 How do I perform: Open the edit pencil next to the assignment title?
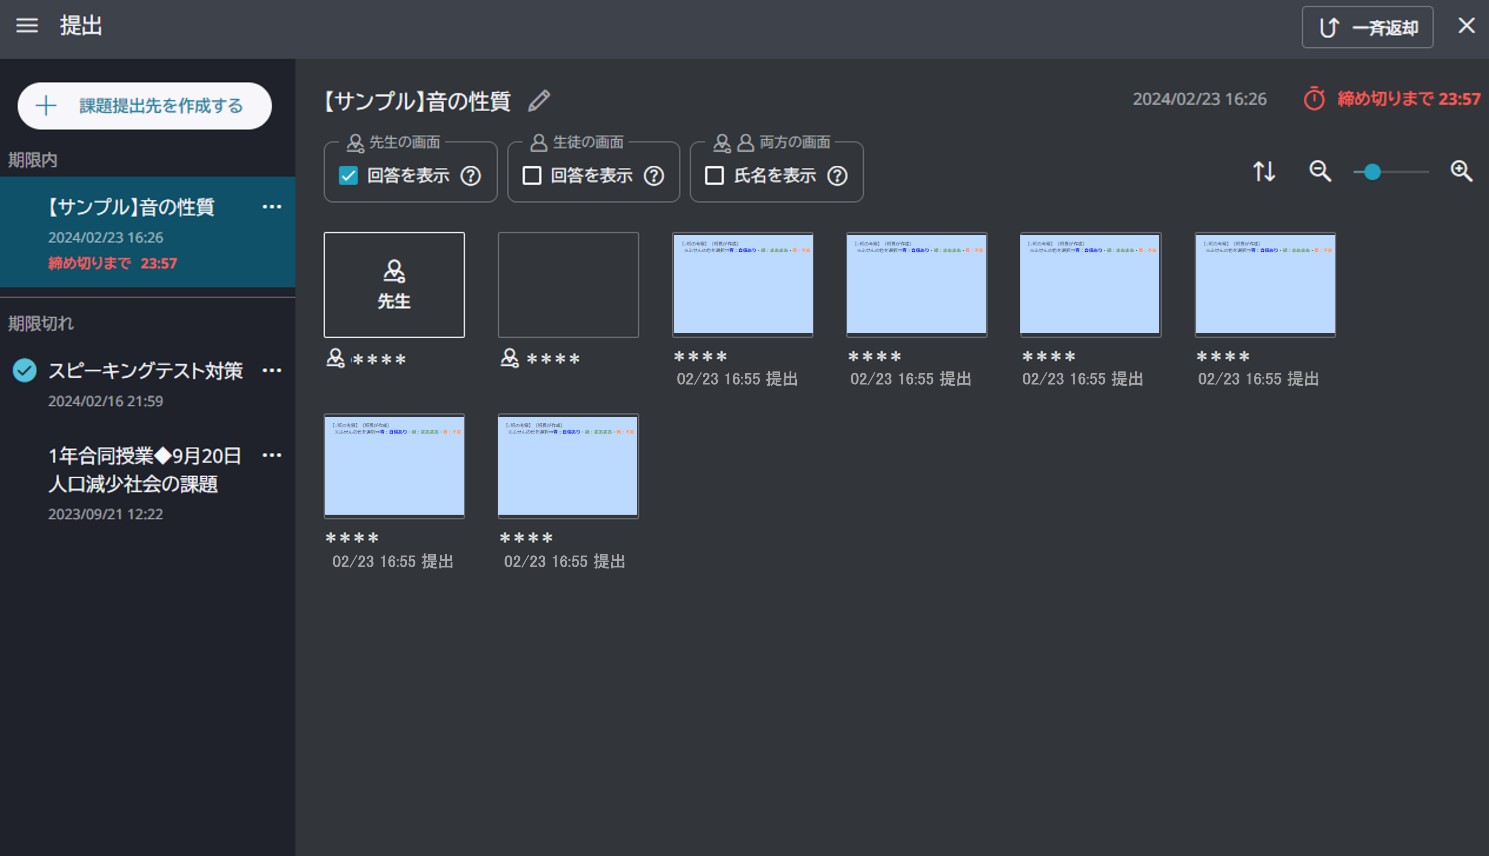pyautogui.click(x=540, y=100)
